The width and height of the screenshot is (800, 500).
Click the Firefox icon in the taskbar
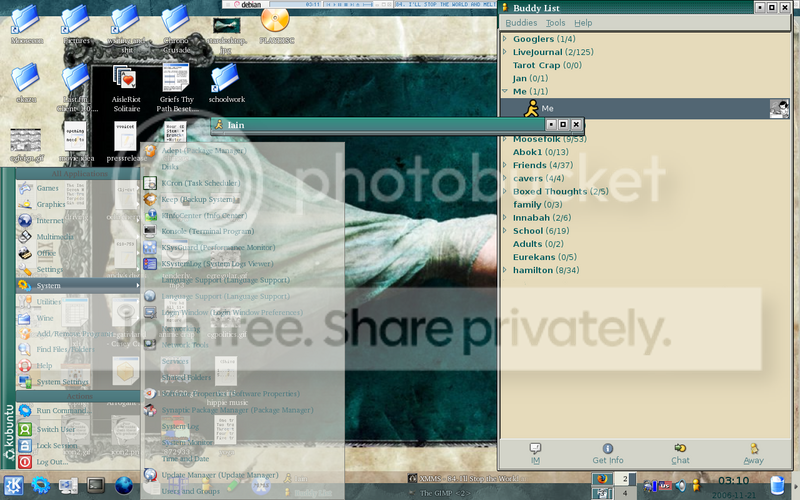(602, 479)
